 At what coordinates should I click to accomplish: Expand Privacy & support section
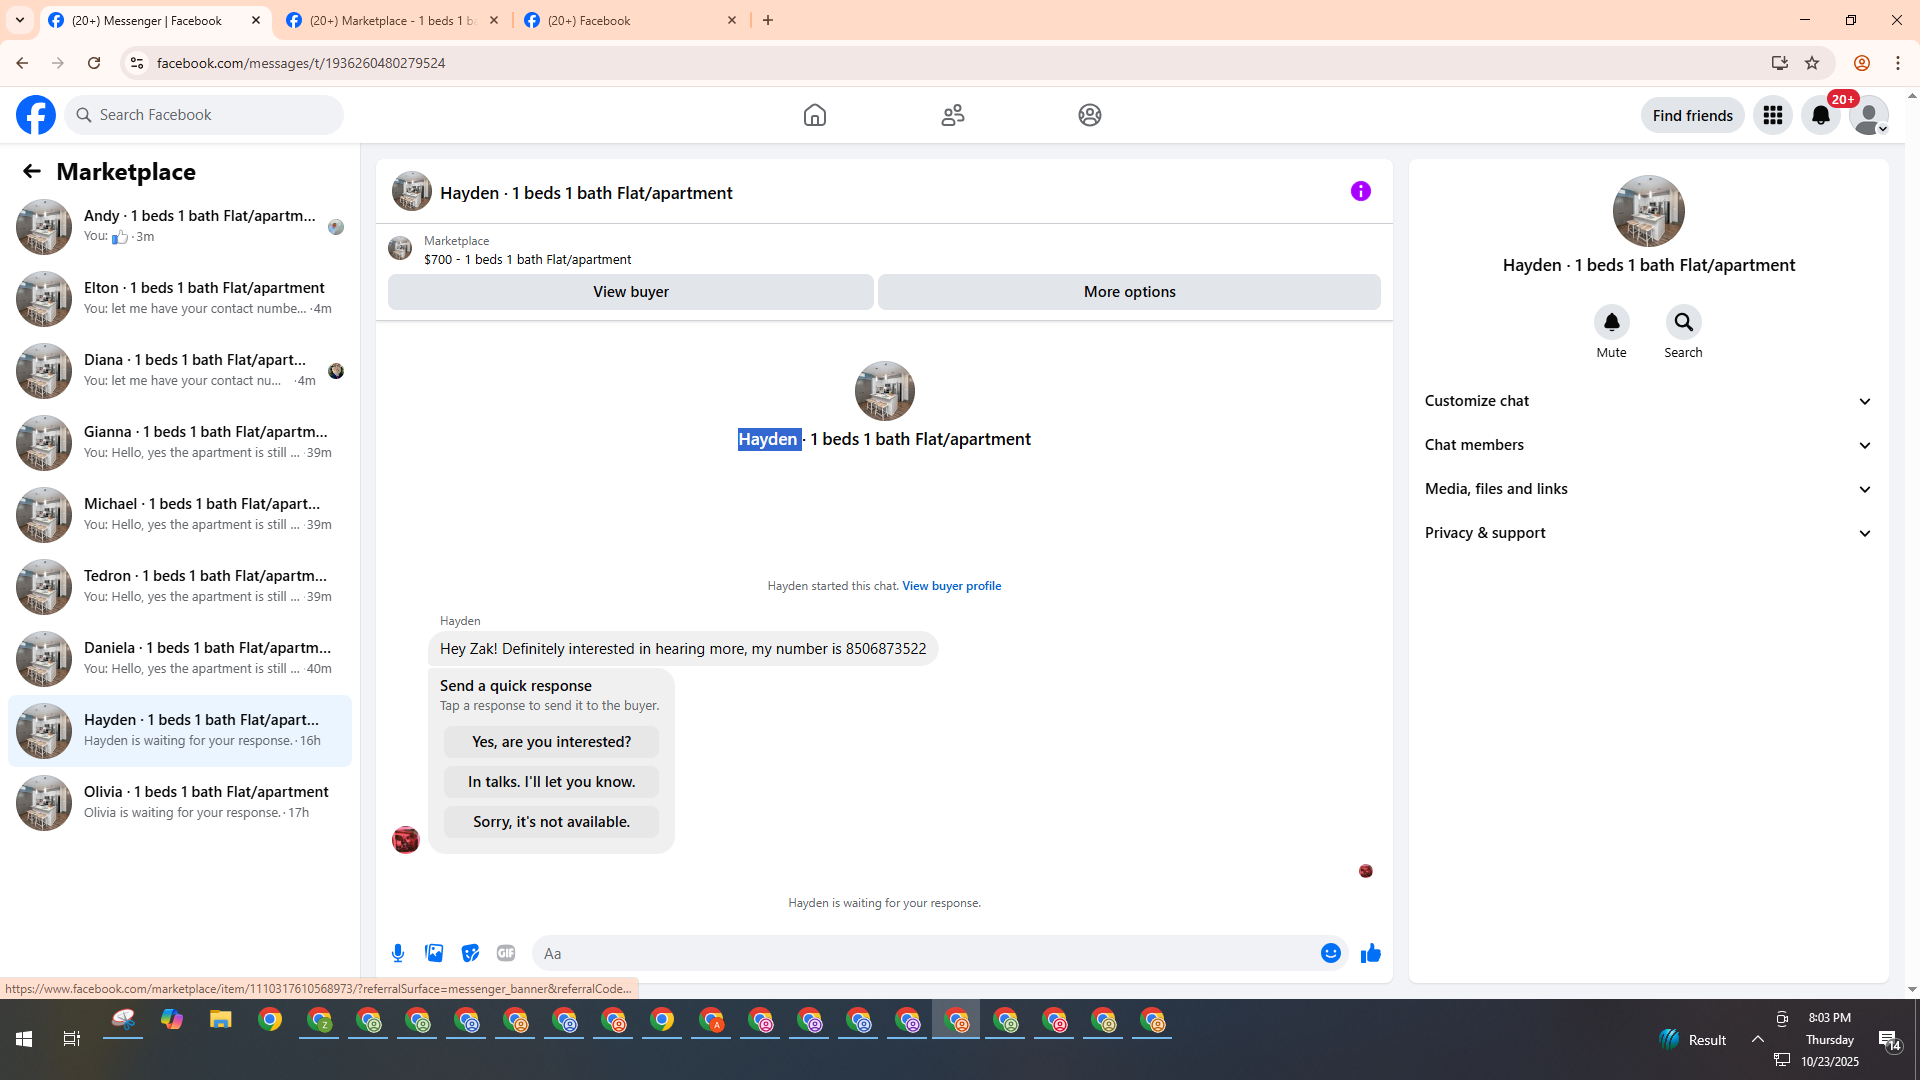click(1648, 533)
